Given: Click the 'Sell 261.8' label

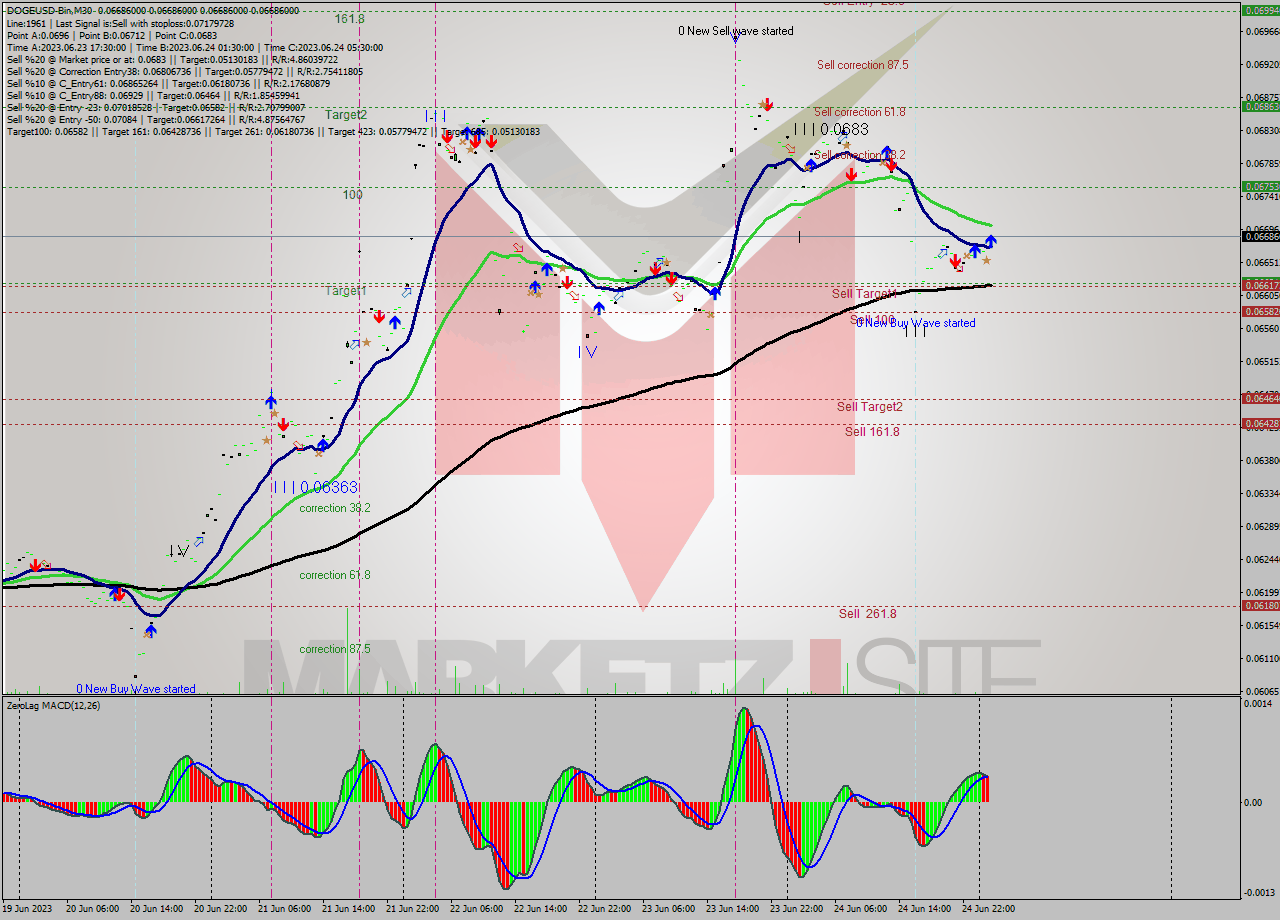Looking at the screenshot, I should pyautogui.click(x=867, y=614).
